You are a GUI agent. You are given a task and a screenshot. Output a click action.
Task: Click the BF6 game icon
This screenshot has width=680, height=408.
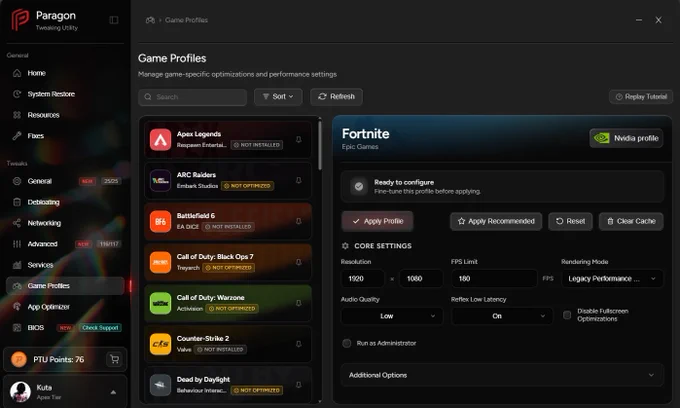coord(160,222)
